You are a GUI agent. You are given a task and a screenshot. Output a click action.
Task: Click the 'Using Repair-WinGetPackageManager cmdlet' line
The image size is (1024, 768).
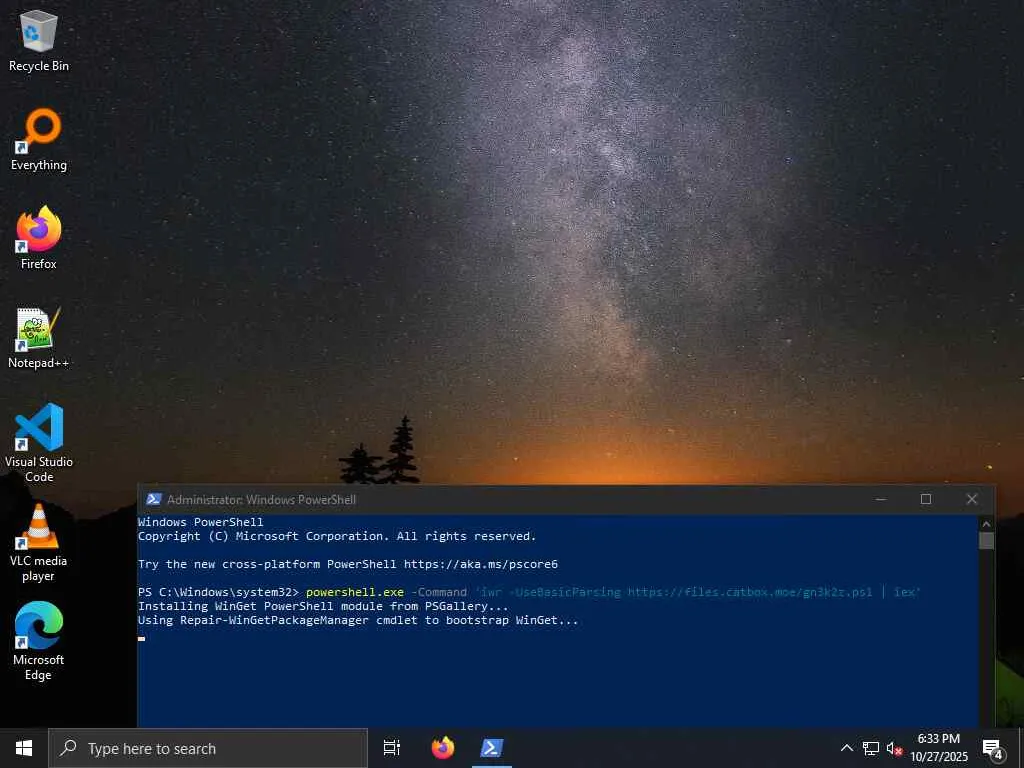358,620
